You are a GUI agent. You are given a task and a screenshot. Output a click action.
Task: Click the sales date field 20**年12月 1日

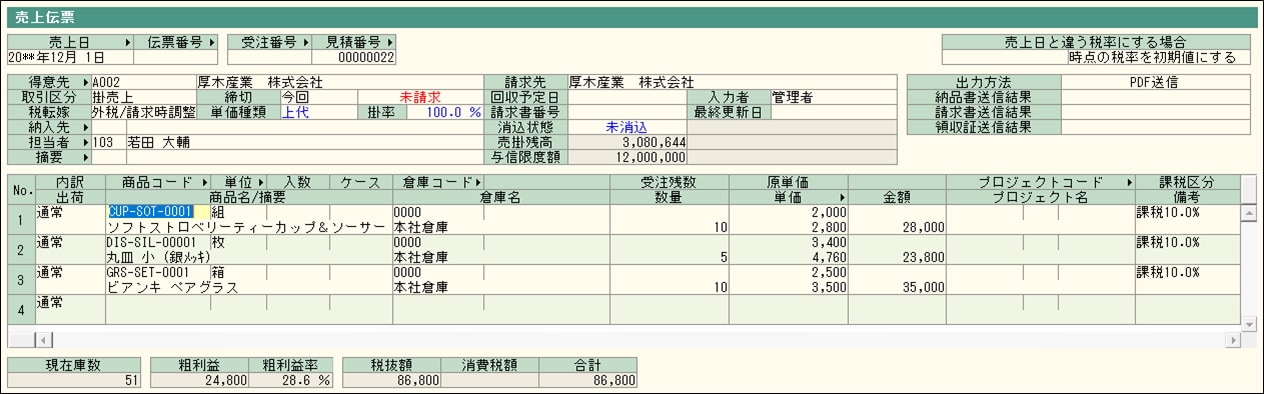(x=70, y=58)
